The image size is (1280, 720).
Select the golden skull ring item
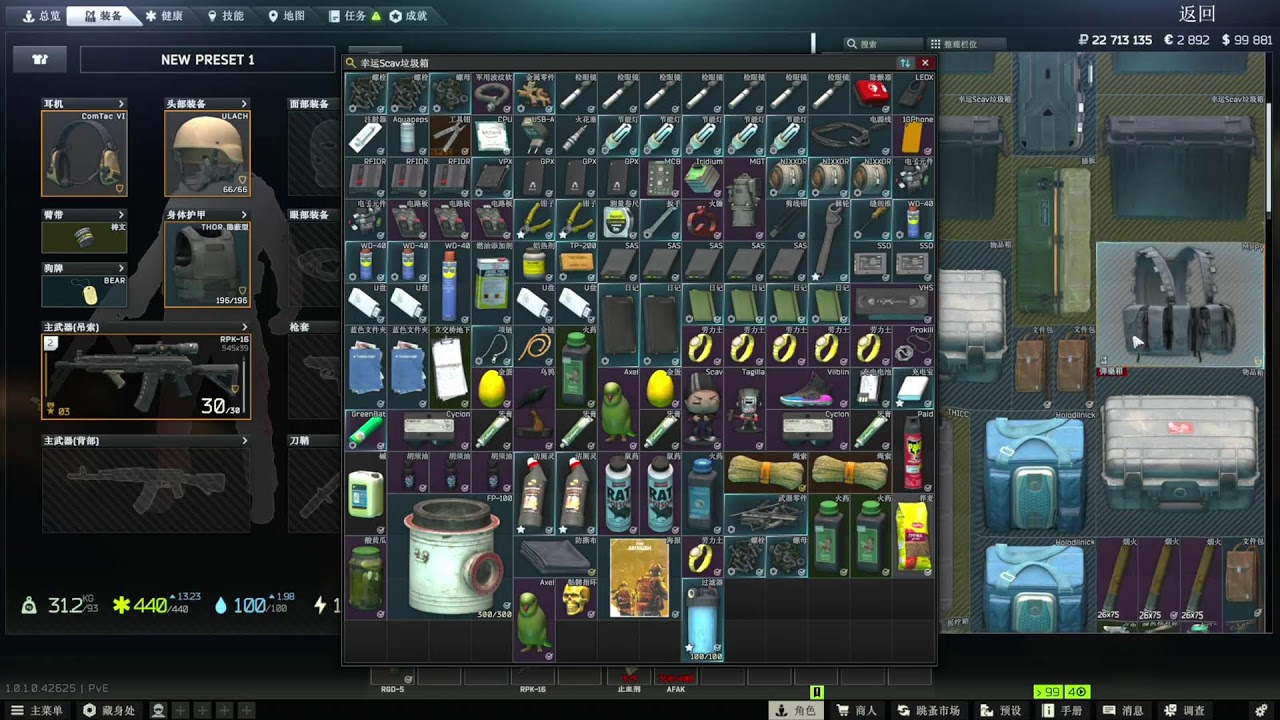[576, 598]
